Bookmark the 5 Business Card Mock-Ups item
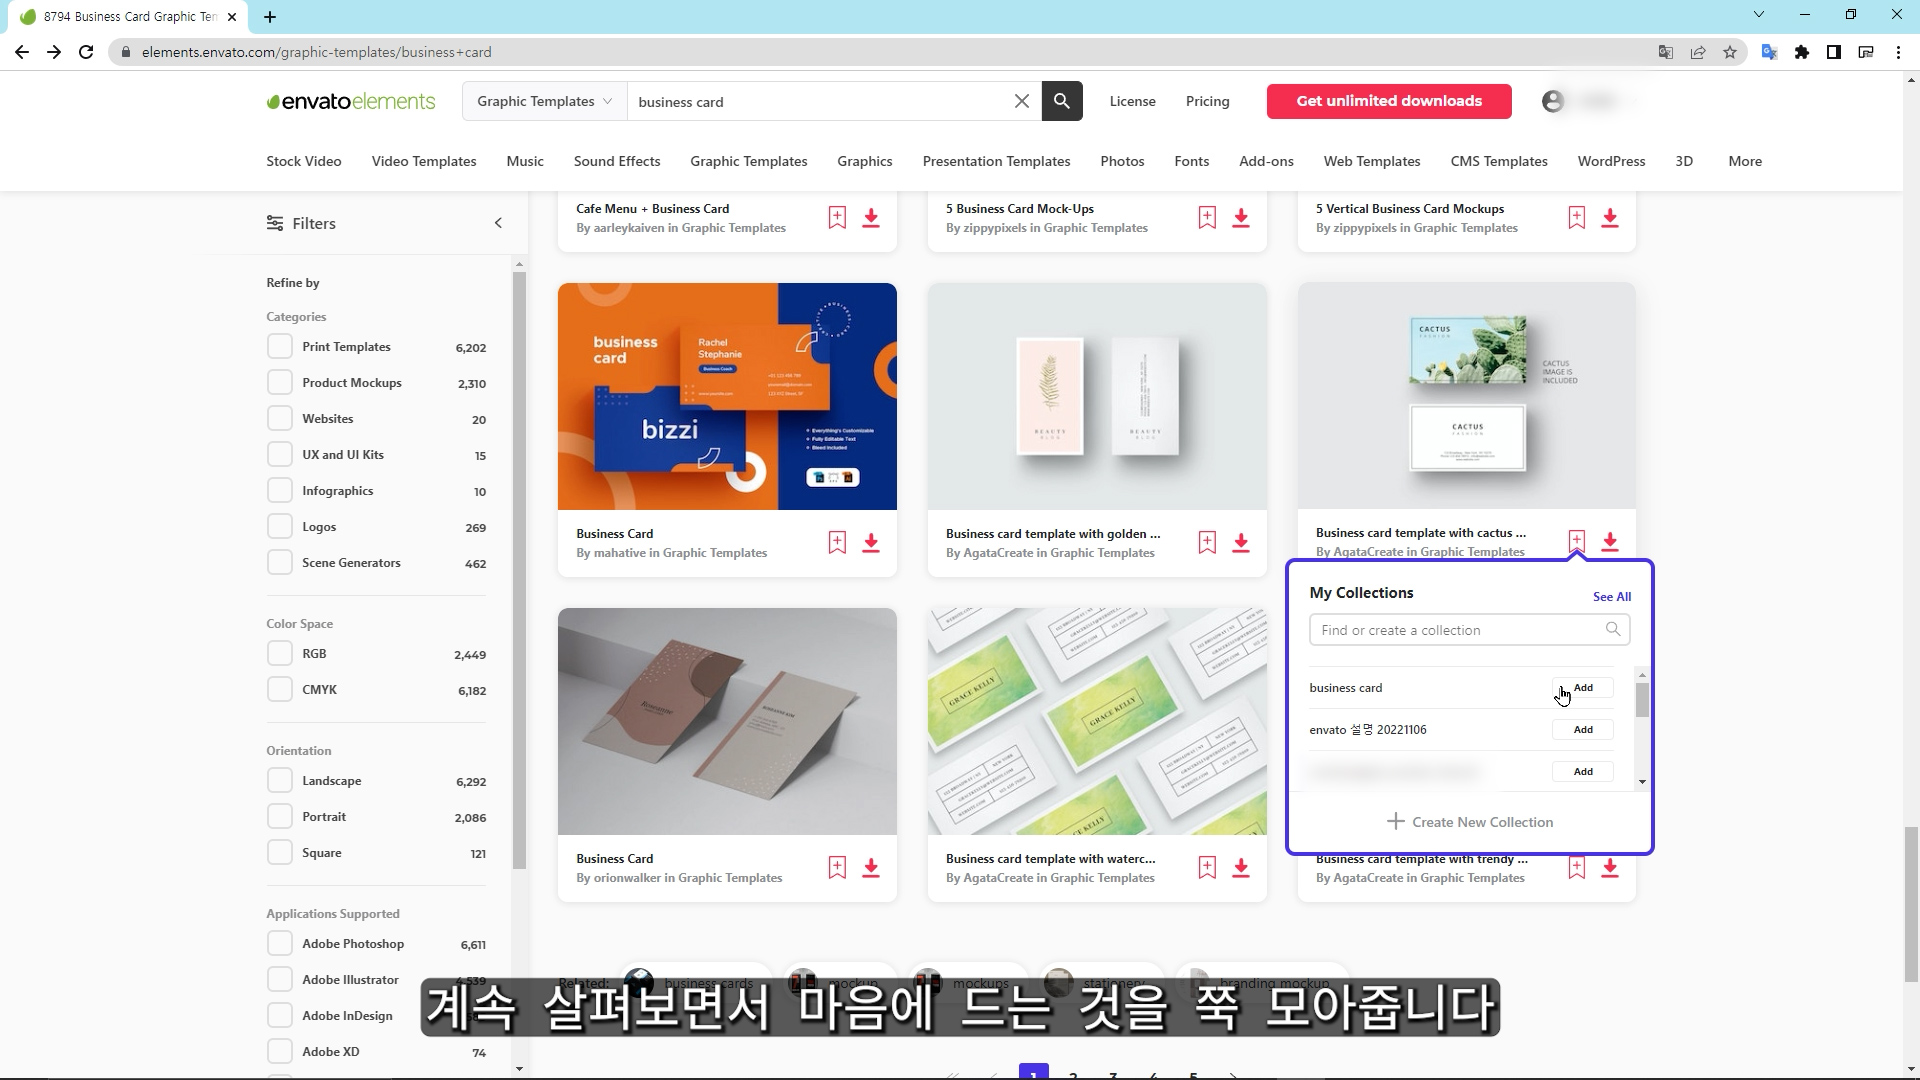The image size is (1920, 1080). click(x=1207, y=217)
